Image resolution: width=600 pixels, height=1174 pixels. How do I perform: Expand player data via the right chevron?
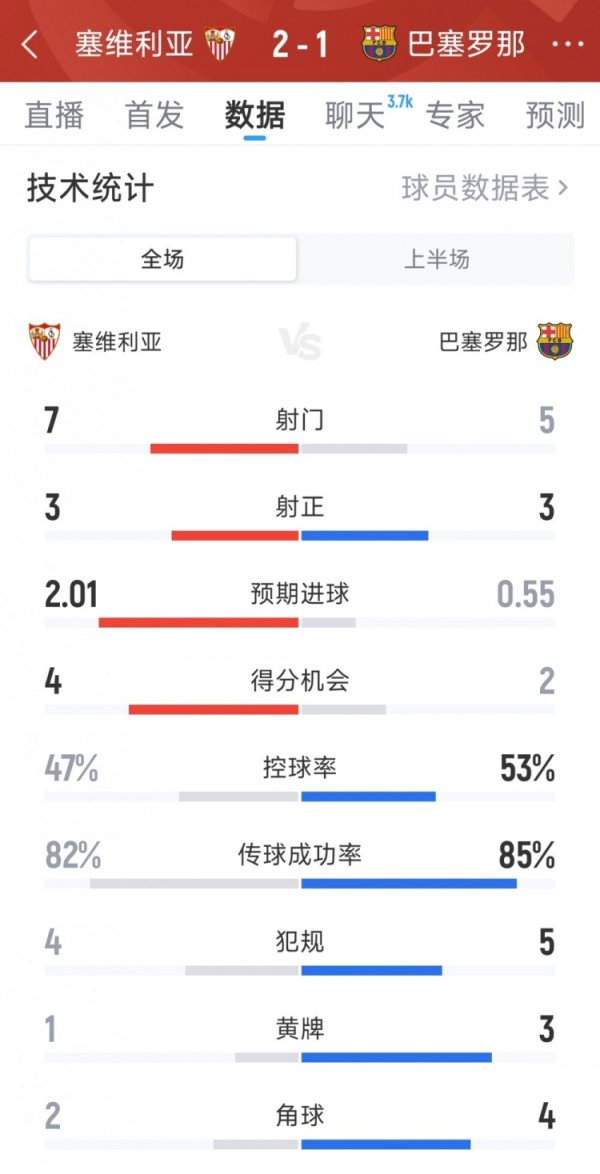click(560, 190)
